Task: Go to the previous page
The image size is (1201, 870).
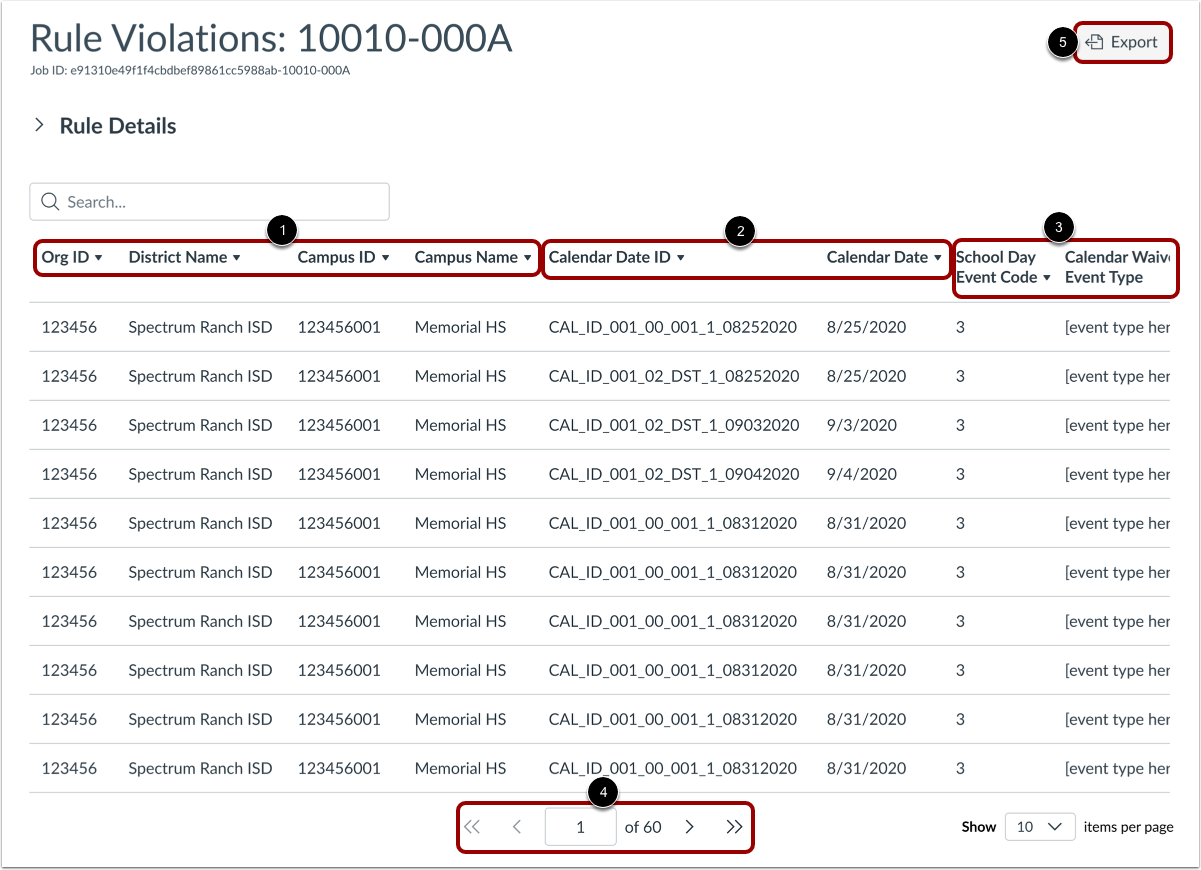Action: pos(517,827)
